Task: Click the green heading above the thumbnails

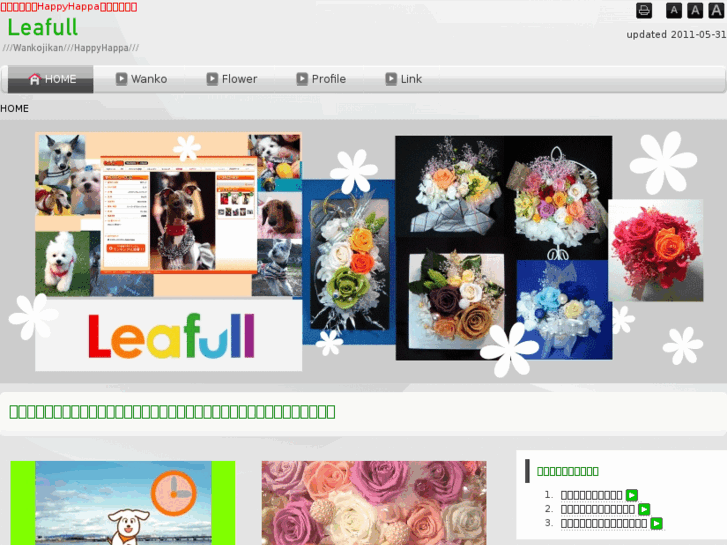Action: tap(172, 411)
